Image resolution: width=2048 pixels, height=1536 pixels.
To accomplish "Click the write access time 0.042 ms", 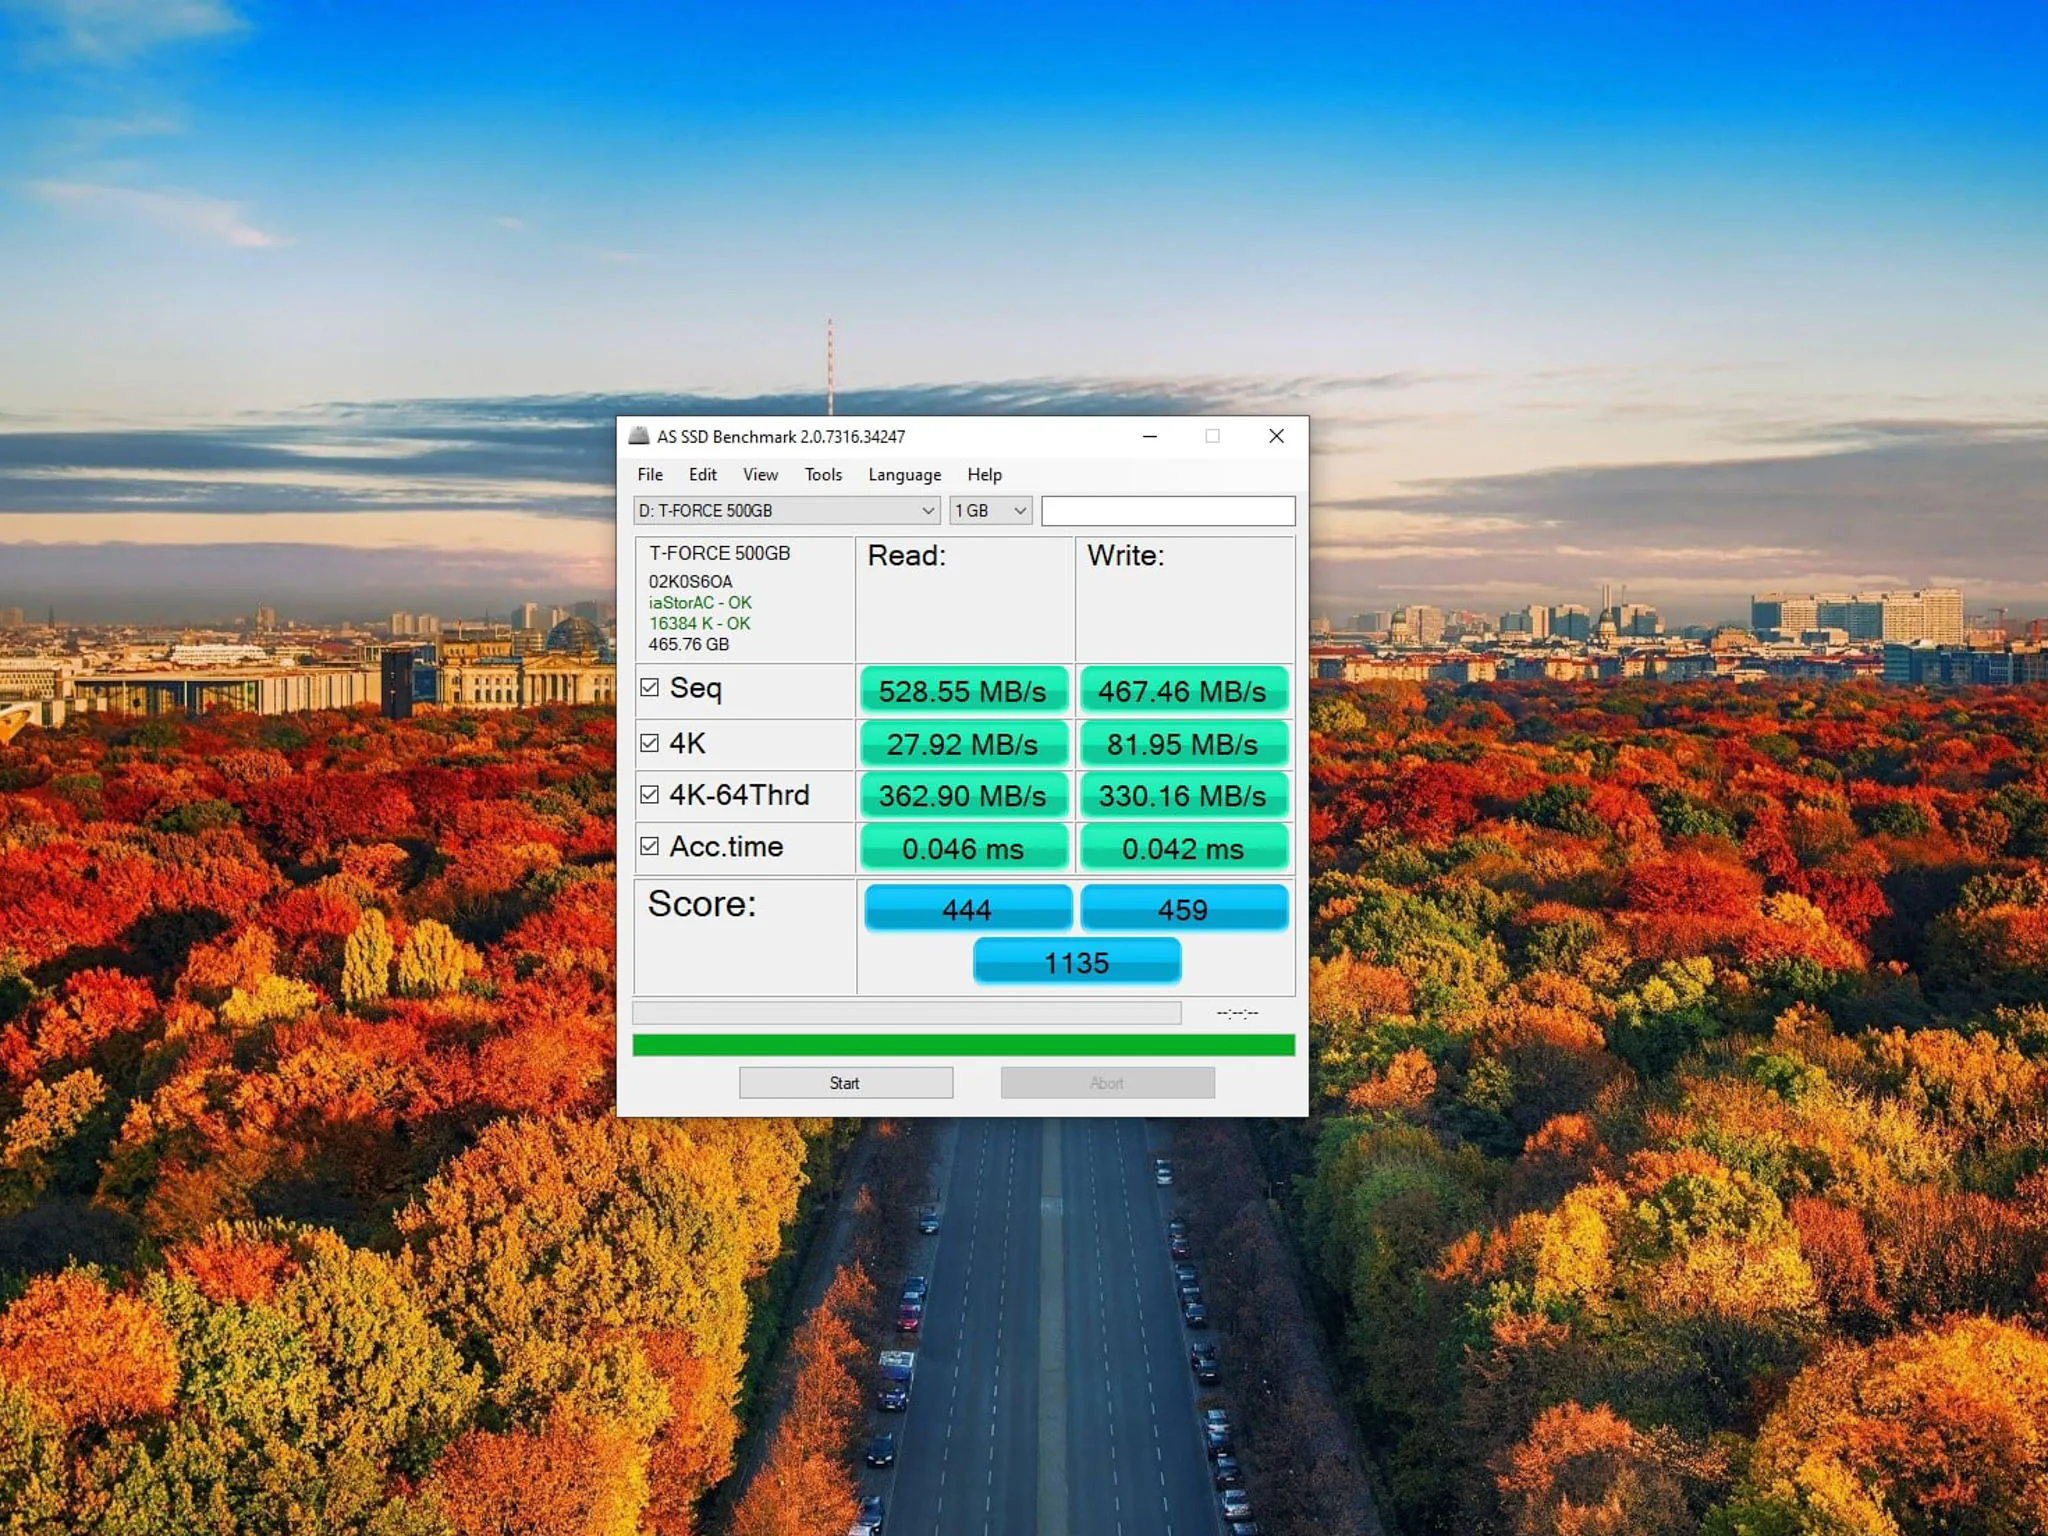I will pyautogui.click(x=1183, y=848).
